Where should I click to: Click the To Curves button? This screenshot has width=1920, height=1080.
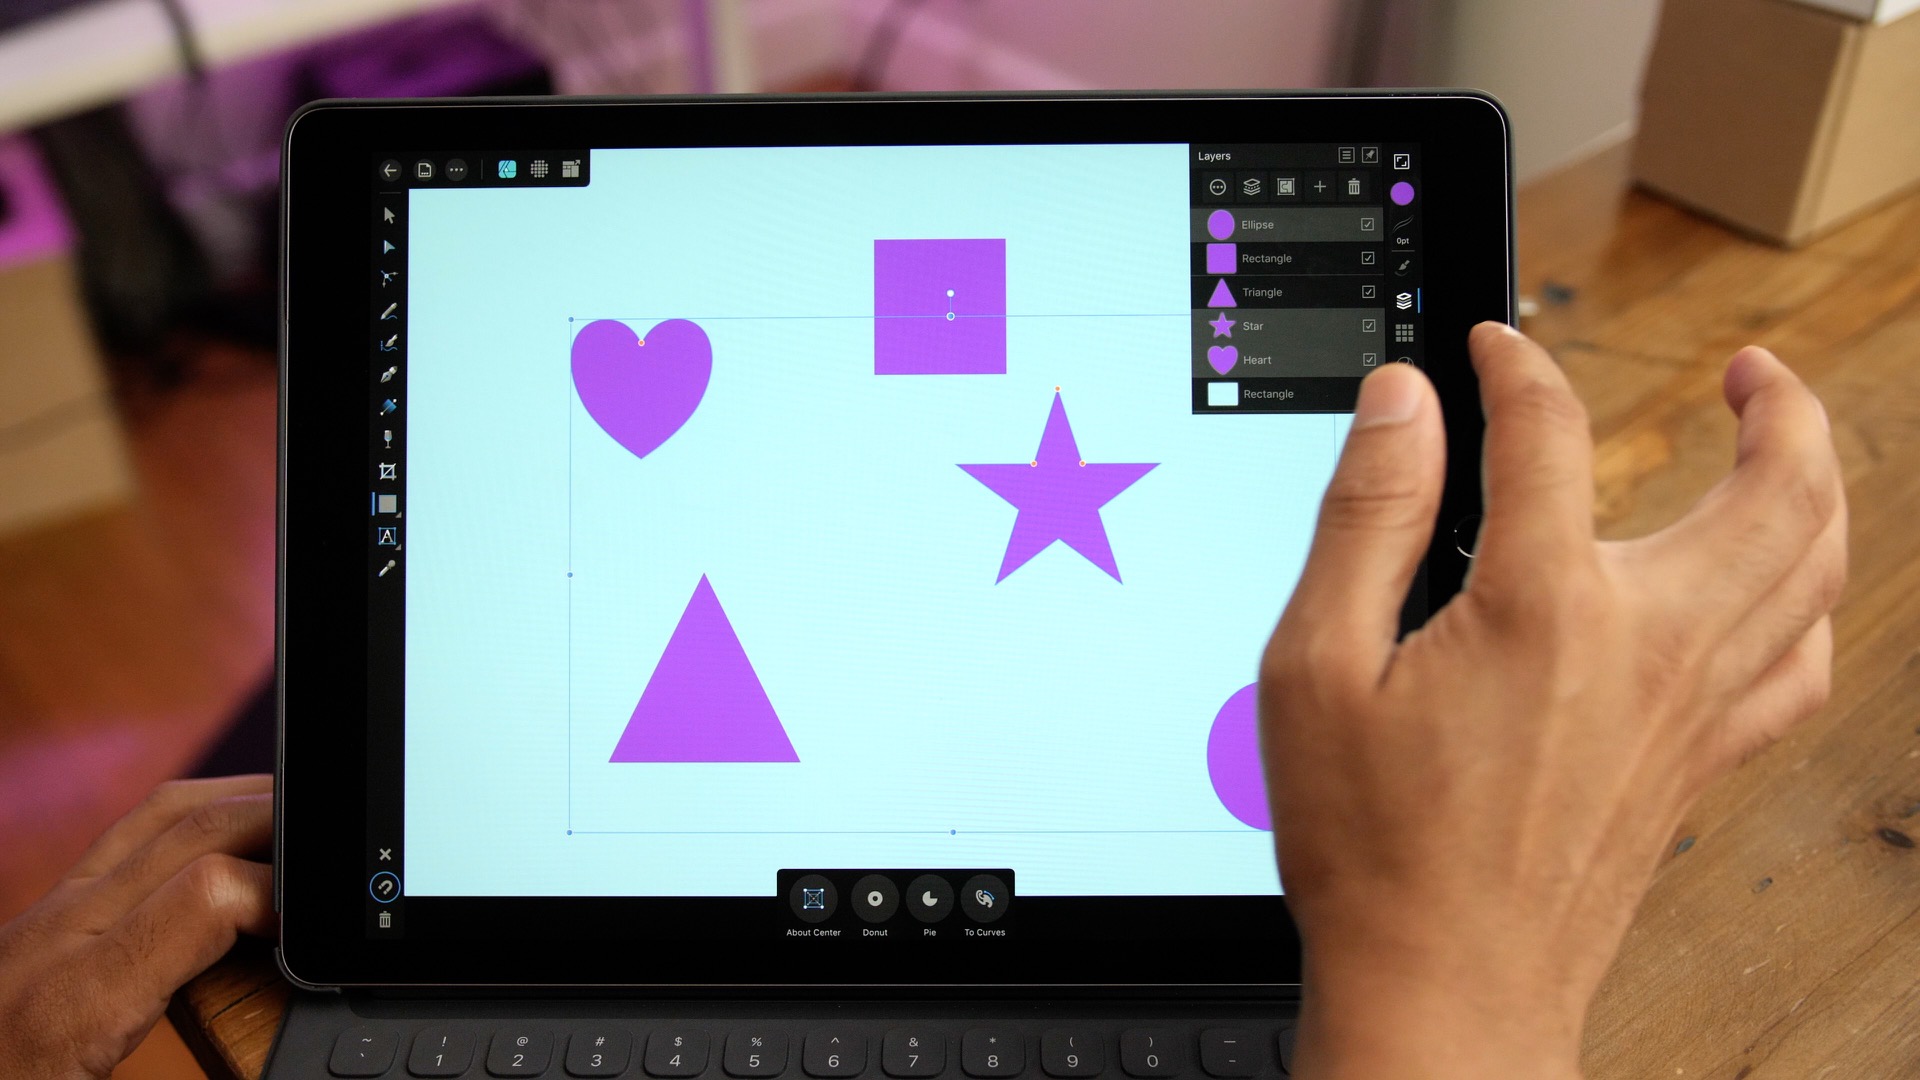(982, 898)
